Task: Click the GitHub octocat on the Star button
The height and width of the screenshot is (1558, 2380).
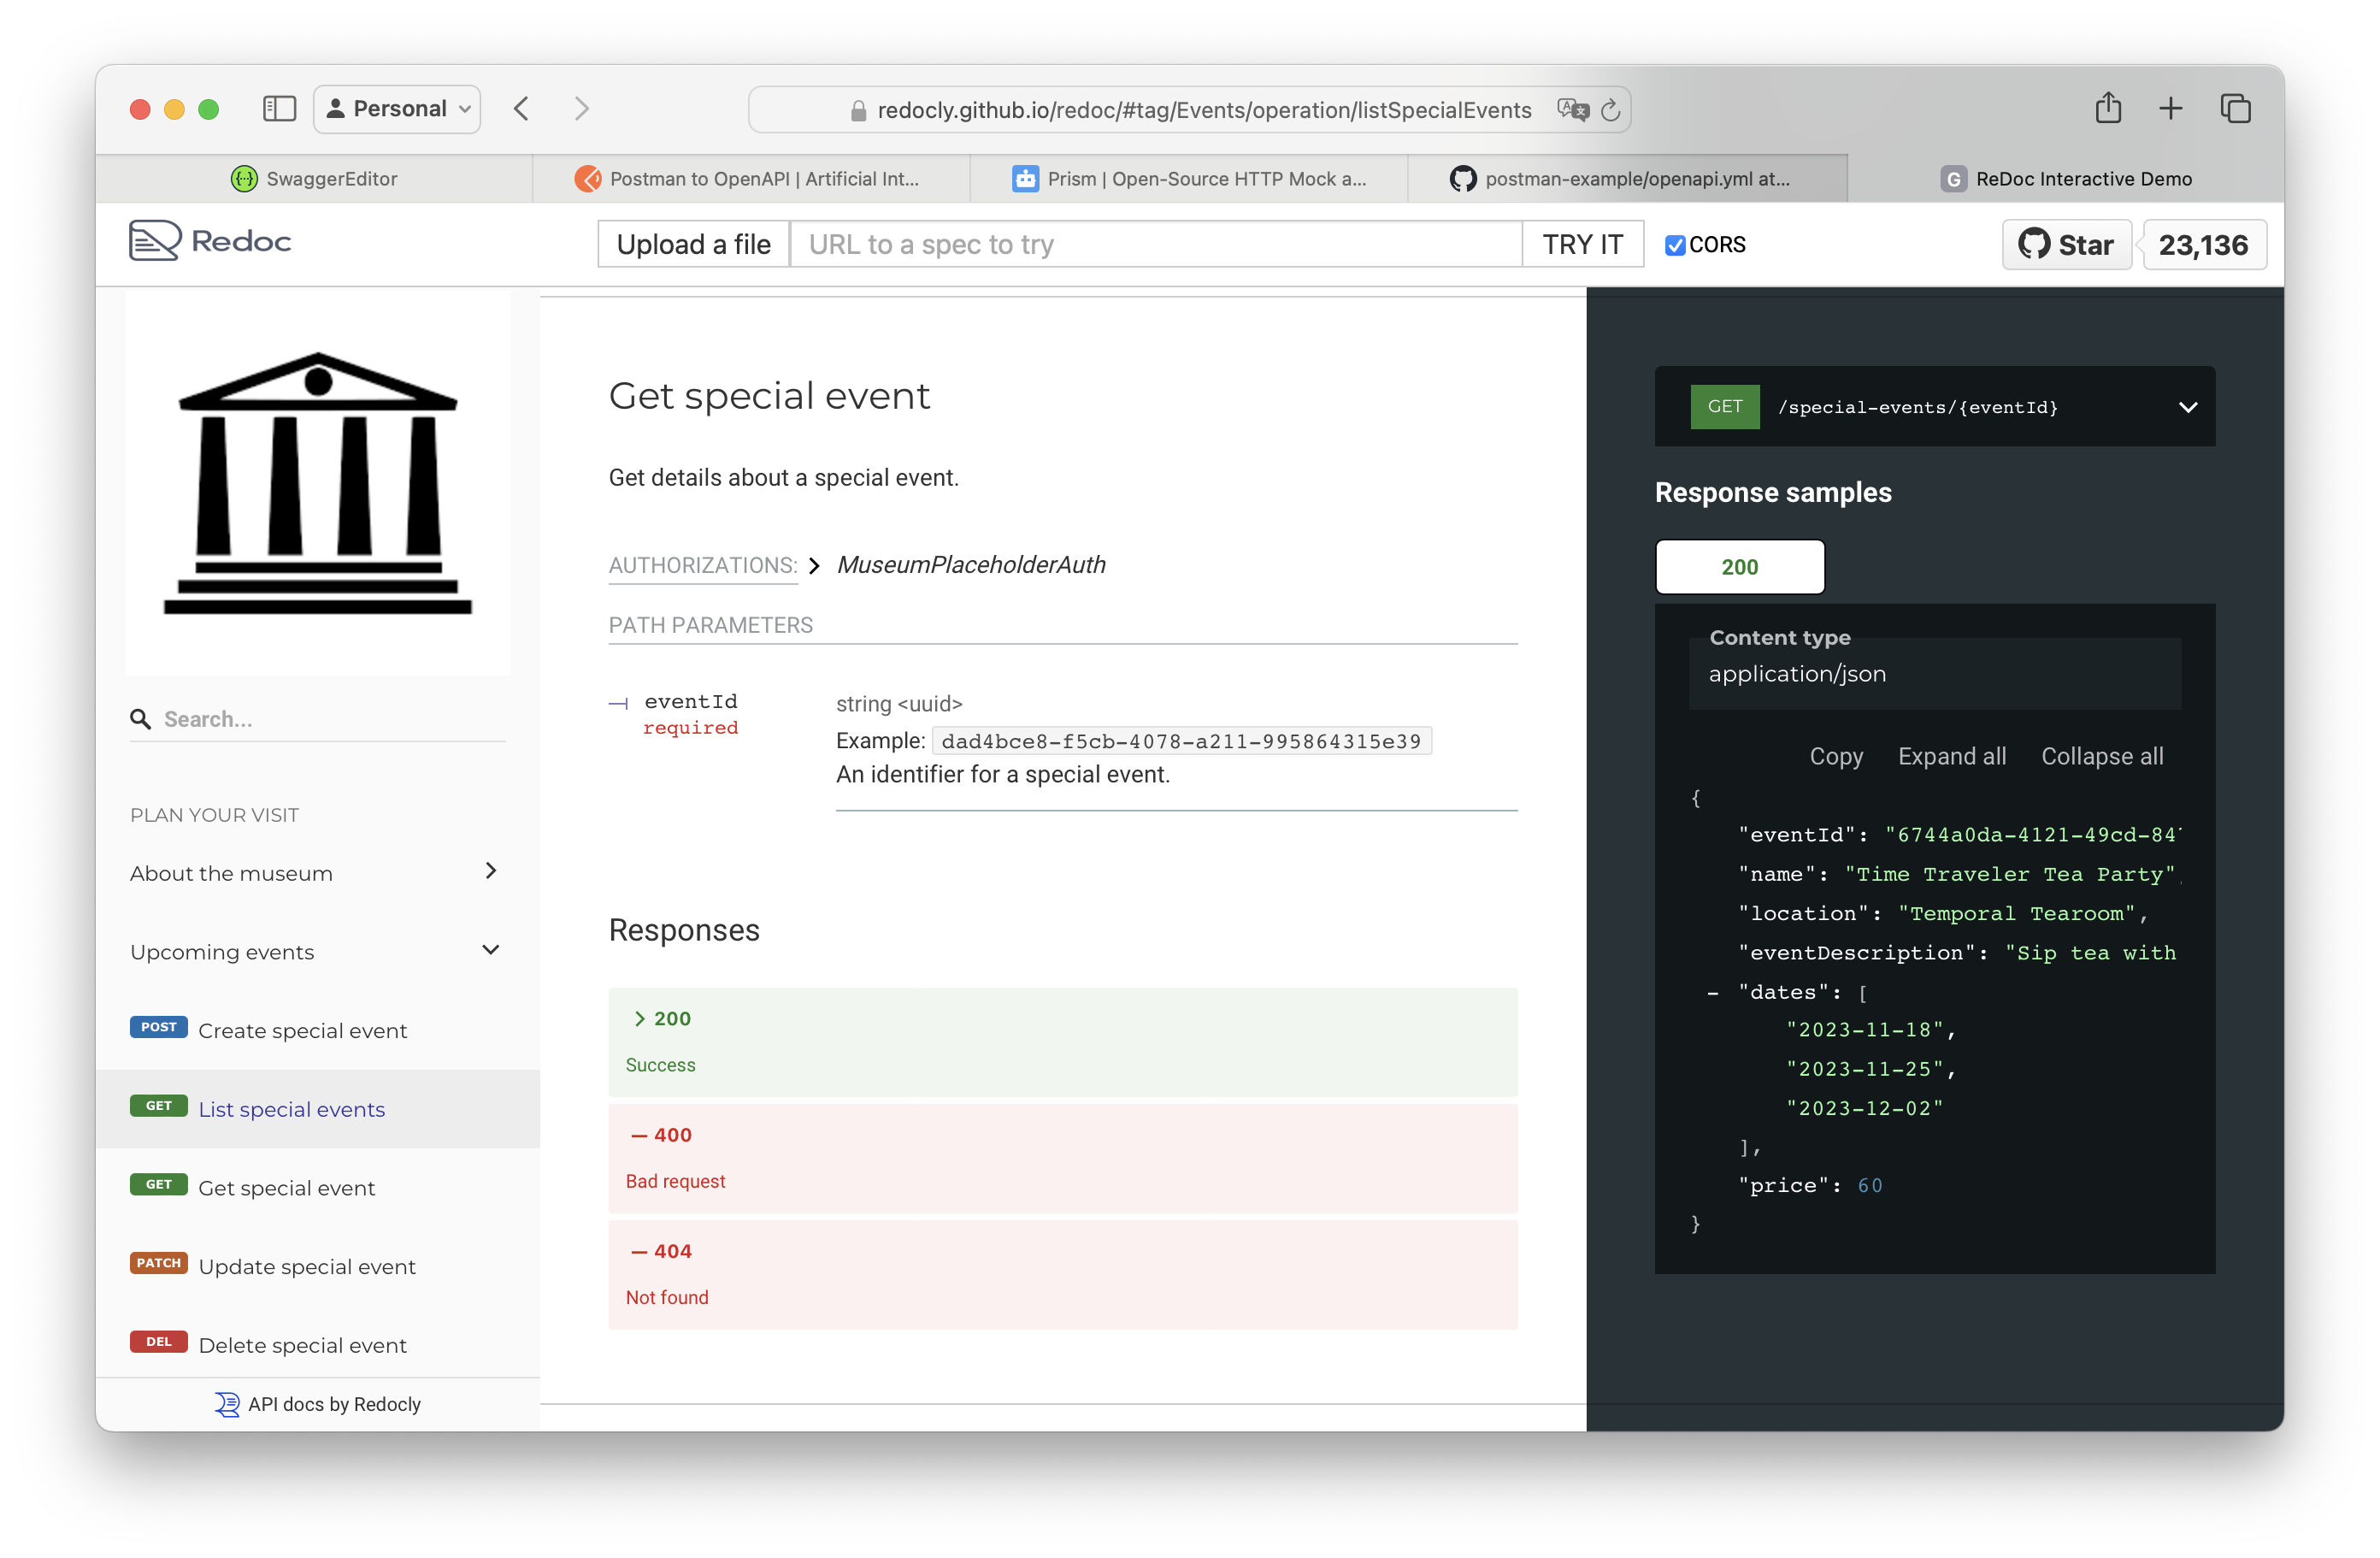Action: tap(2034, 244)
